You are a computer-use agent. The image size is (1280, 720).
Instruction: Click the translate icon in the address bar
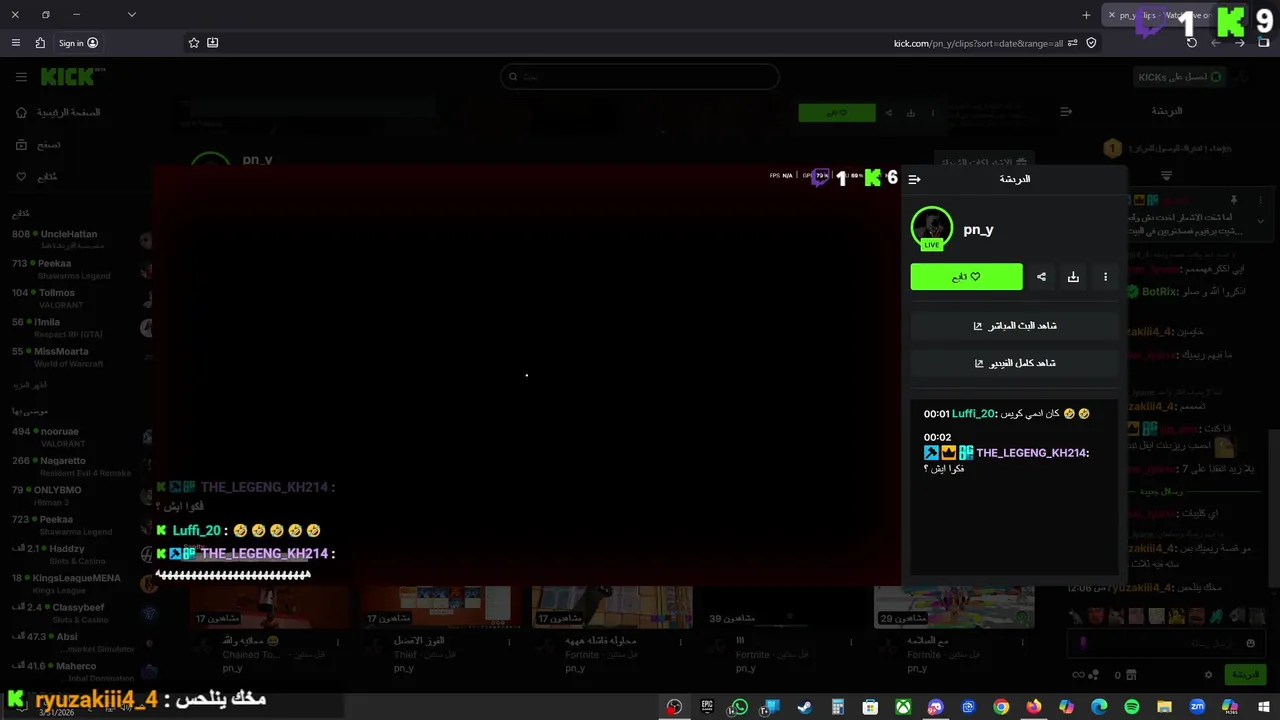(1073, 43)
